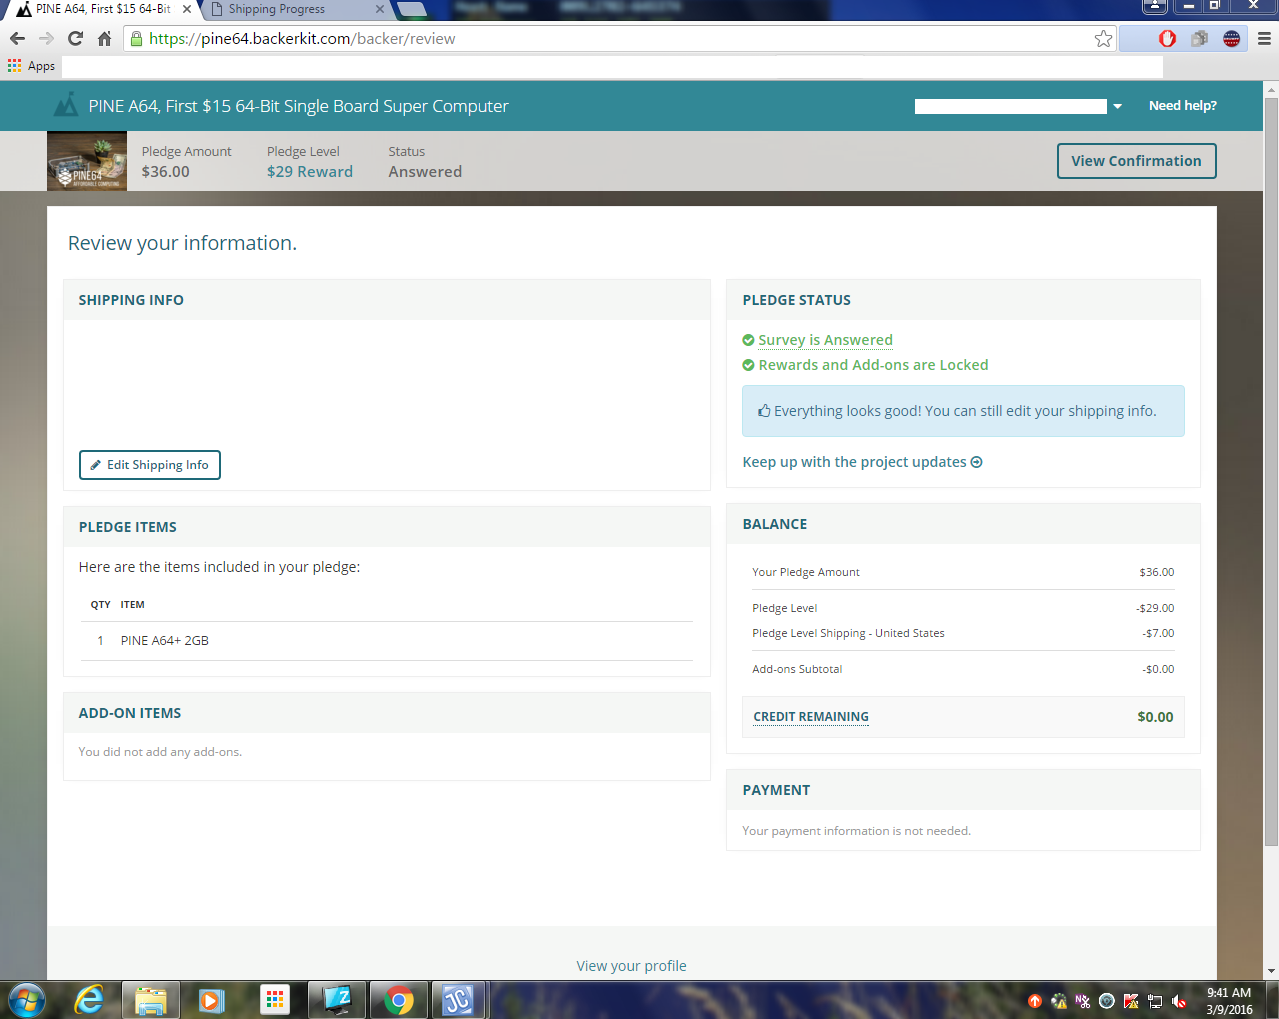The width and height of the screenshot is (1279, 1019).
Task: Select the PINE A64 browser tab
Action: coord(102,9)
